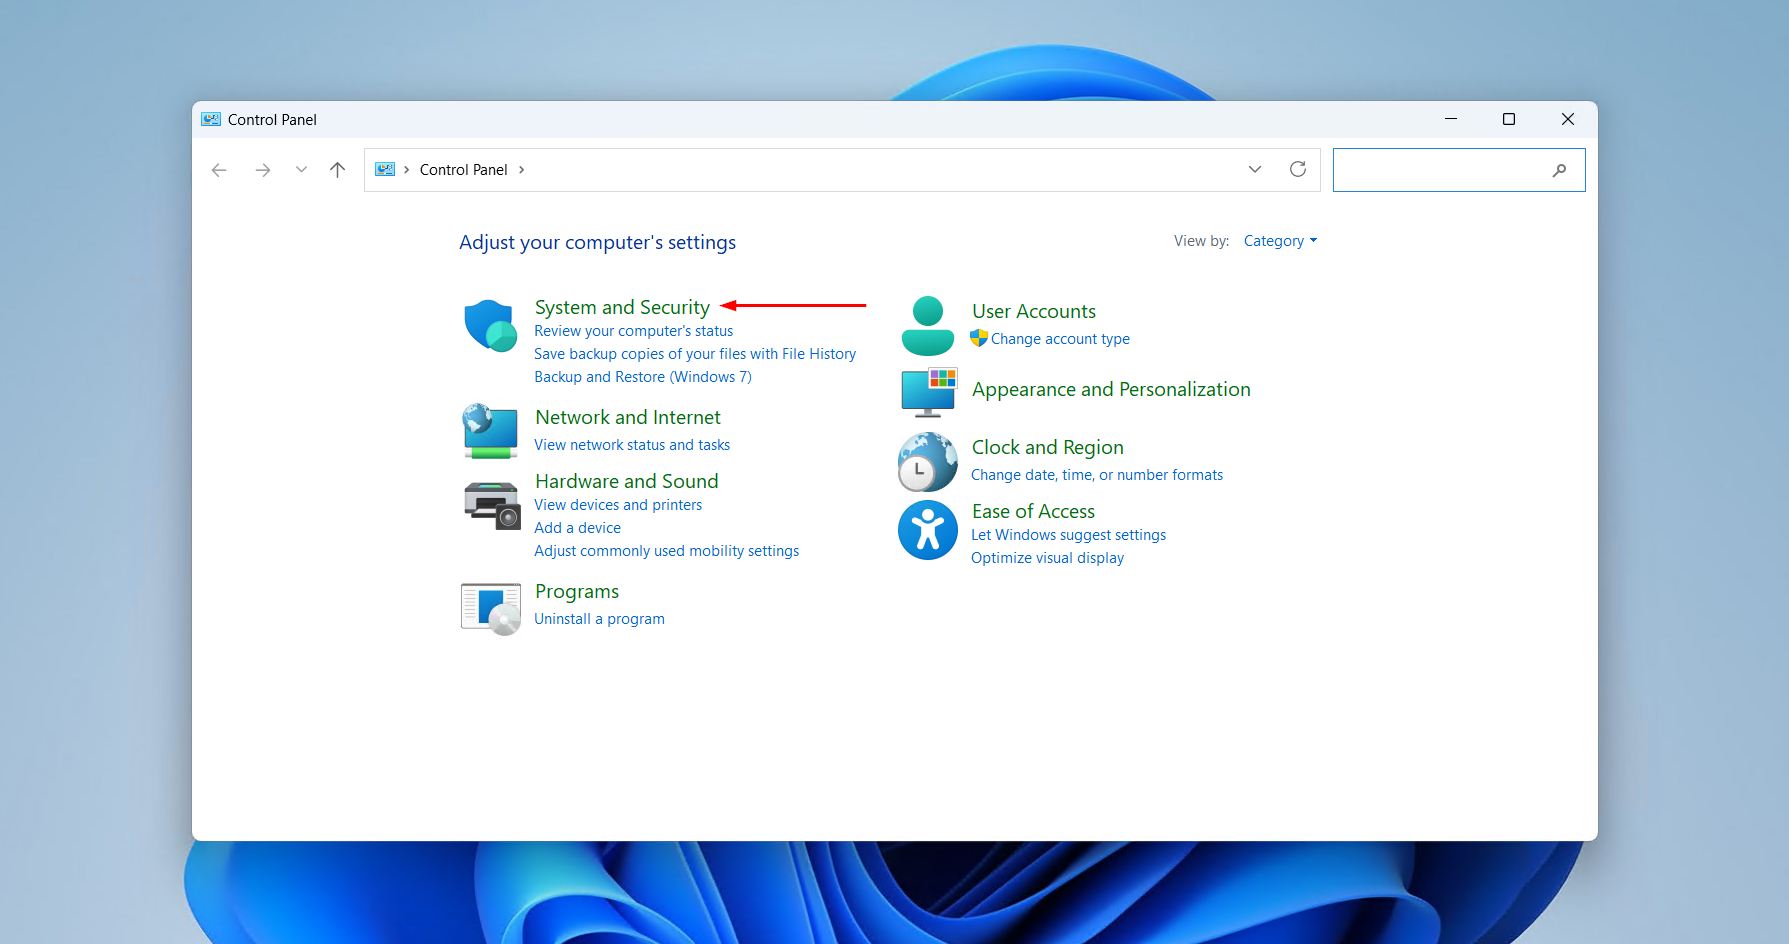This screenshot has width=1789, height=944.
Task: Refresh the Control Panel view
Action: tap(1298, 169)
